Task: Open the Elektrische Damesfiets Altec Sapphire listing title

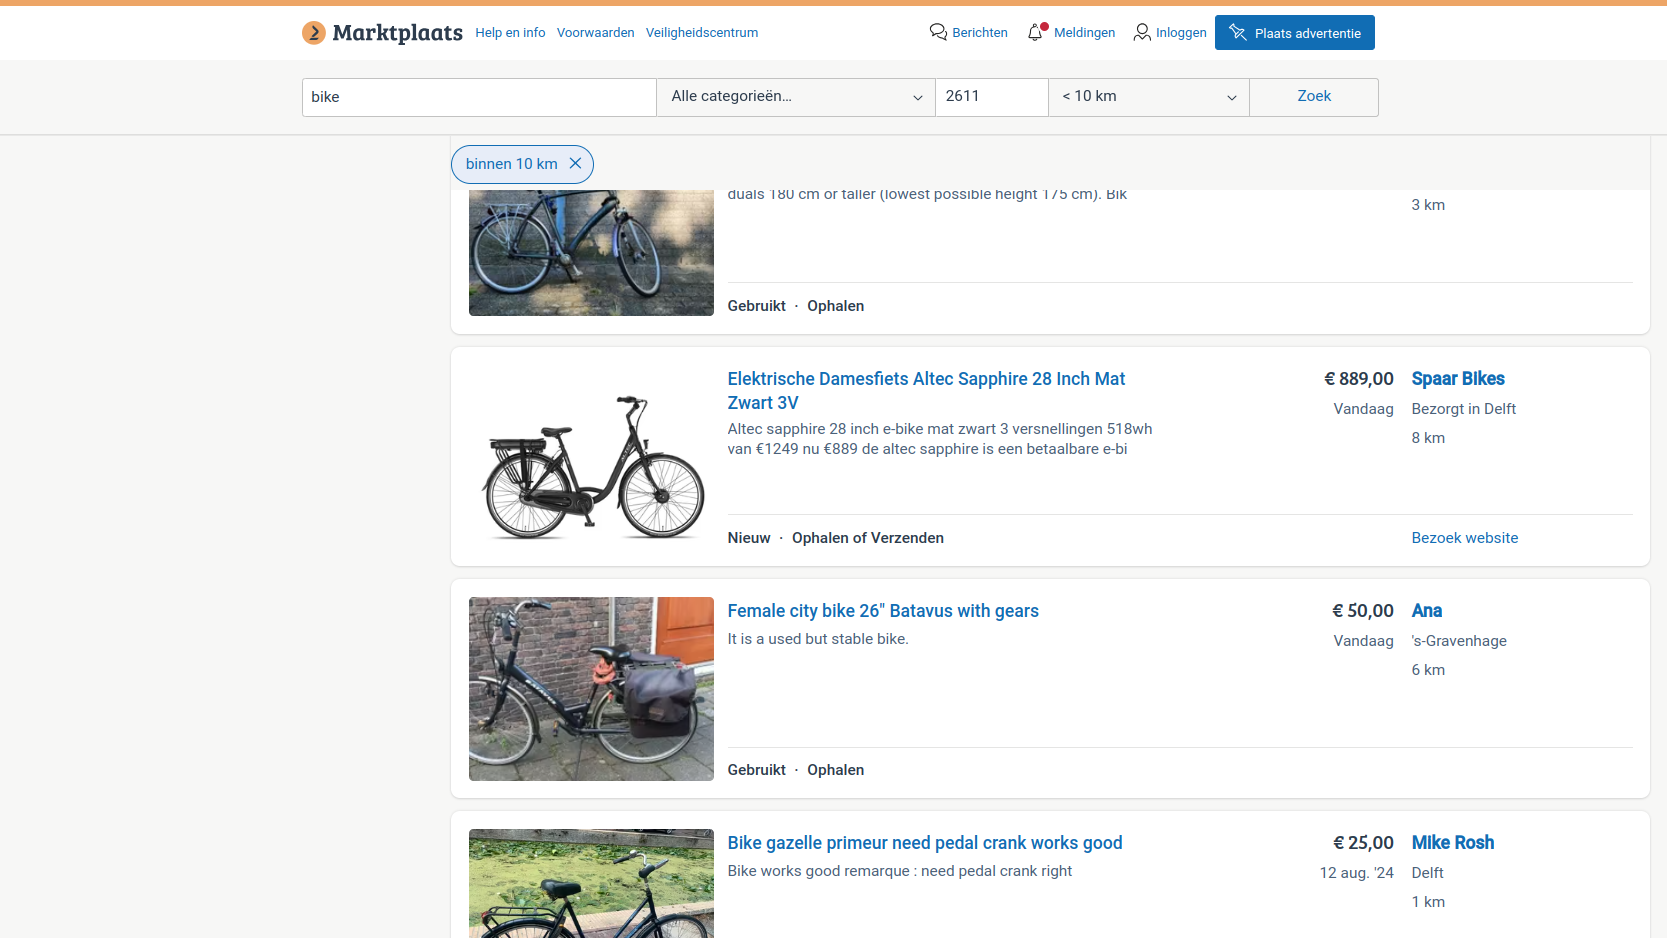Action: click(x=926, y=391)
